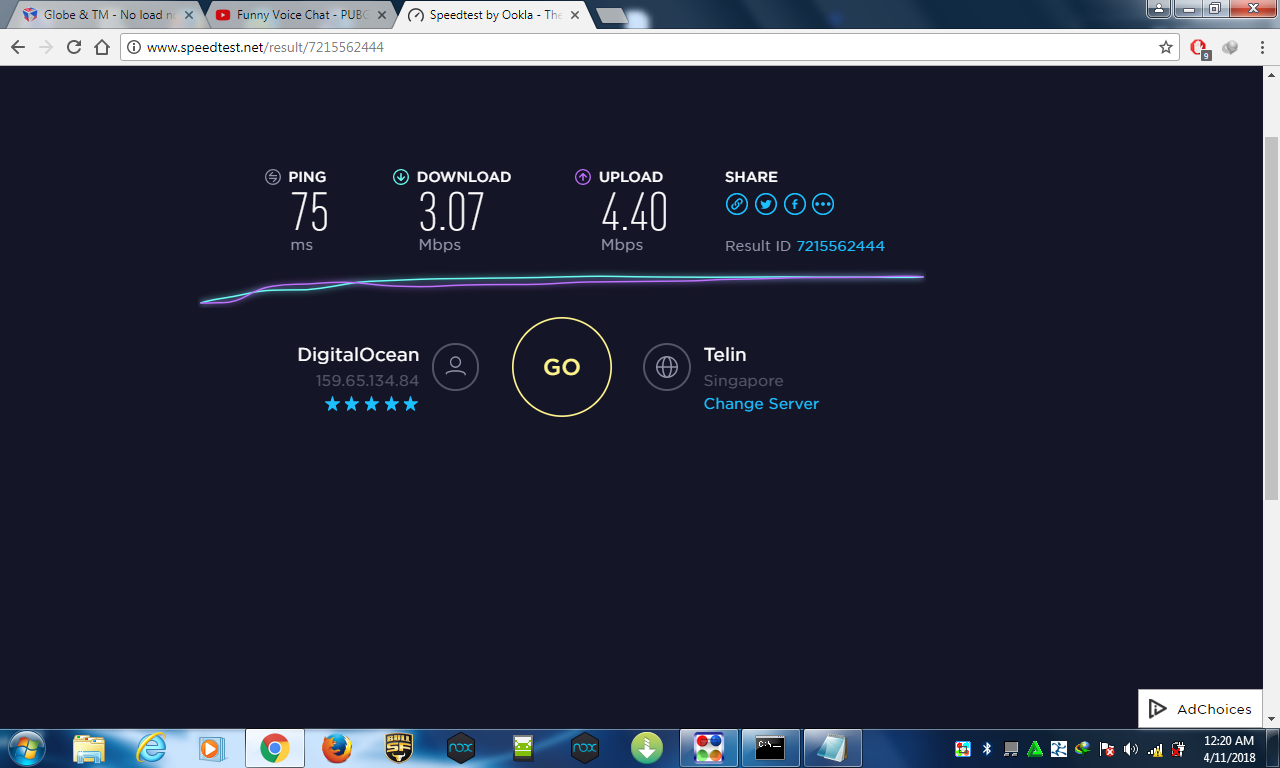The height and width of the screenshot is (768, 1280).
Task: Click the Change Server link
Action: pyautogui.click(x=761, y=404)
